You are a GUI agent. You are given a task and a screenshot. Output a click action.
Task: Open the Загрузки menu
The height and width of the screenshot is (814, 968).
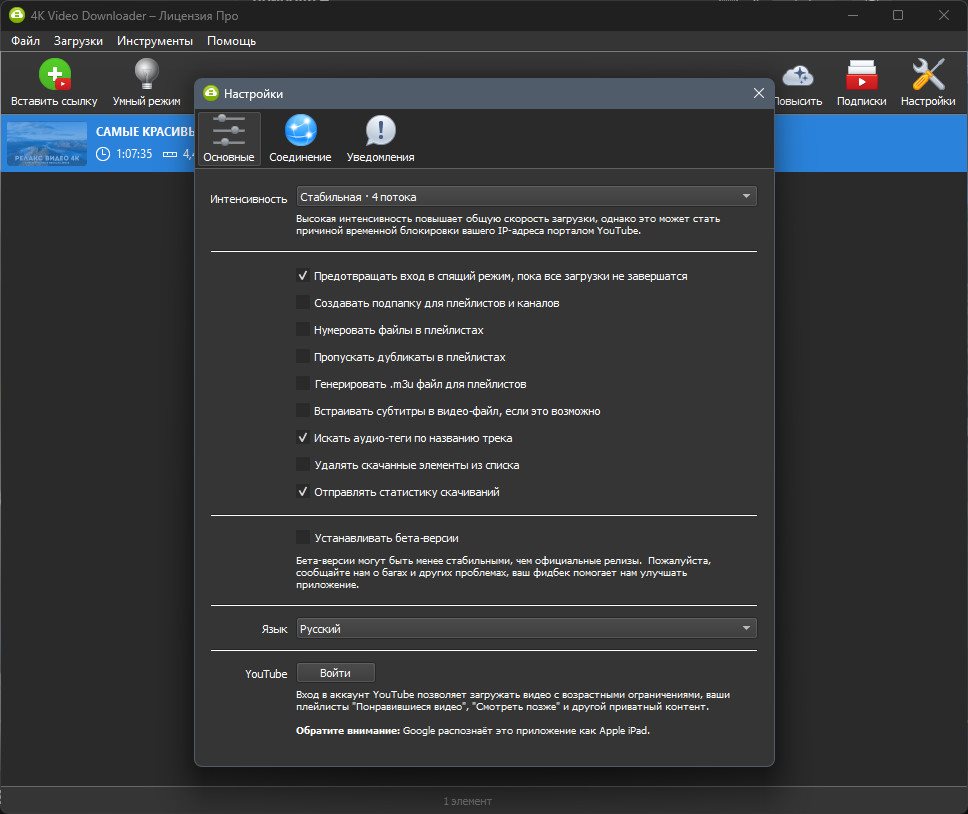click(x=78, y=41)
